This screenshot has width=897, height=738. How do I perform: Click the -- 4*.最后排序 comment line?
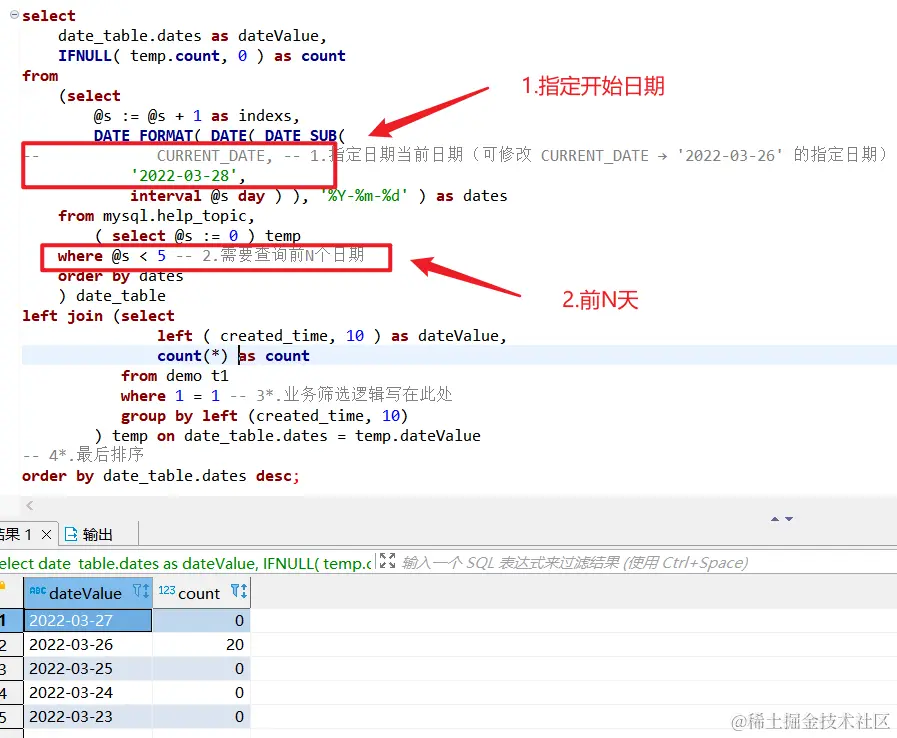tap(83, 455)
